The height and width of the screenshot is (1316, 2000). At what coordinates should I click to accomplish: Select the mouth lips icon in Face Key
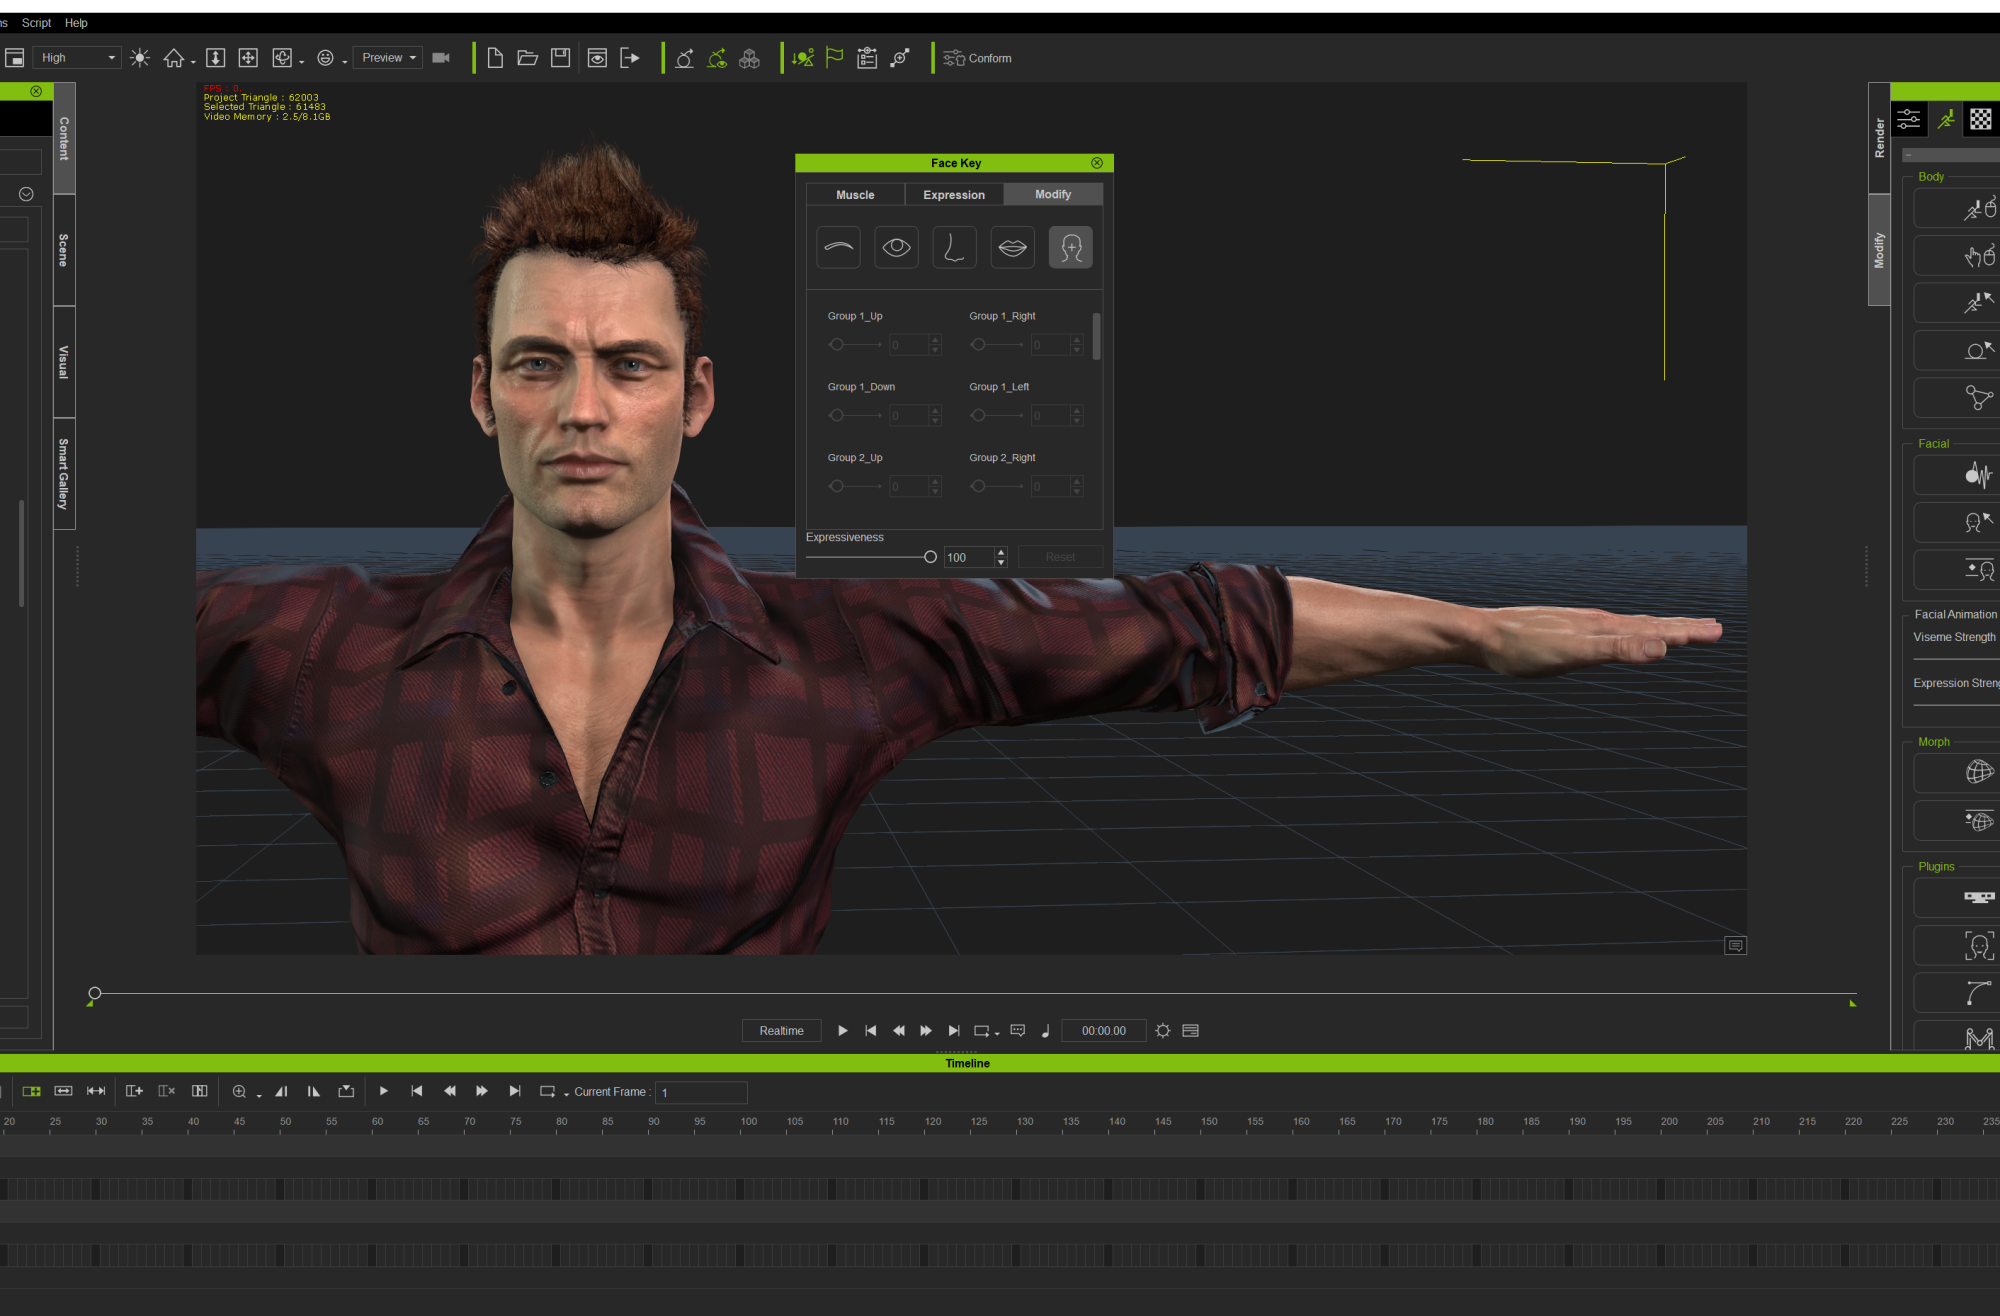[x=1012, y=247]
